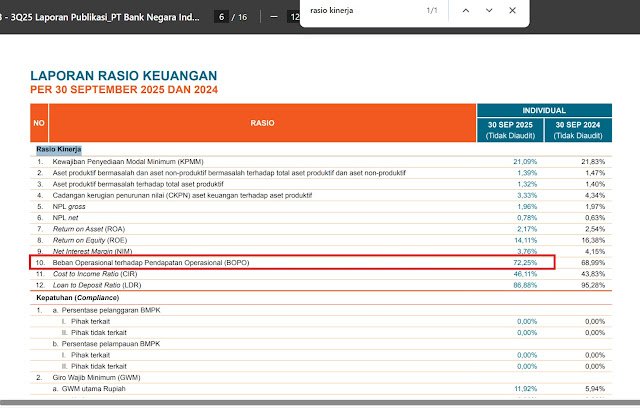The height and width of the screenshot is (408, 640).
Task: Click the highlighted "Rasio Kinerja" heading
Action: (x=59, y=149)
